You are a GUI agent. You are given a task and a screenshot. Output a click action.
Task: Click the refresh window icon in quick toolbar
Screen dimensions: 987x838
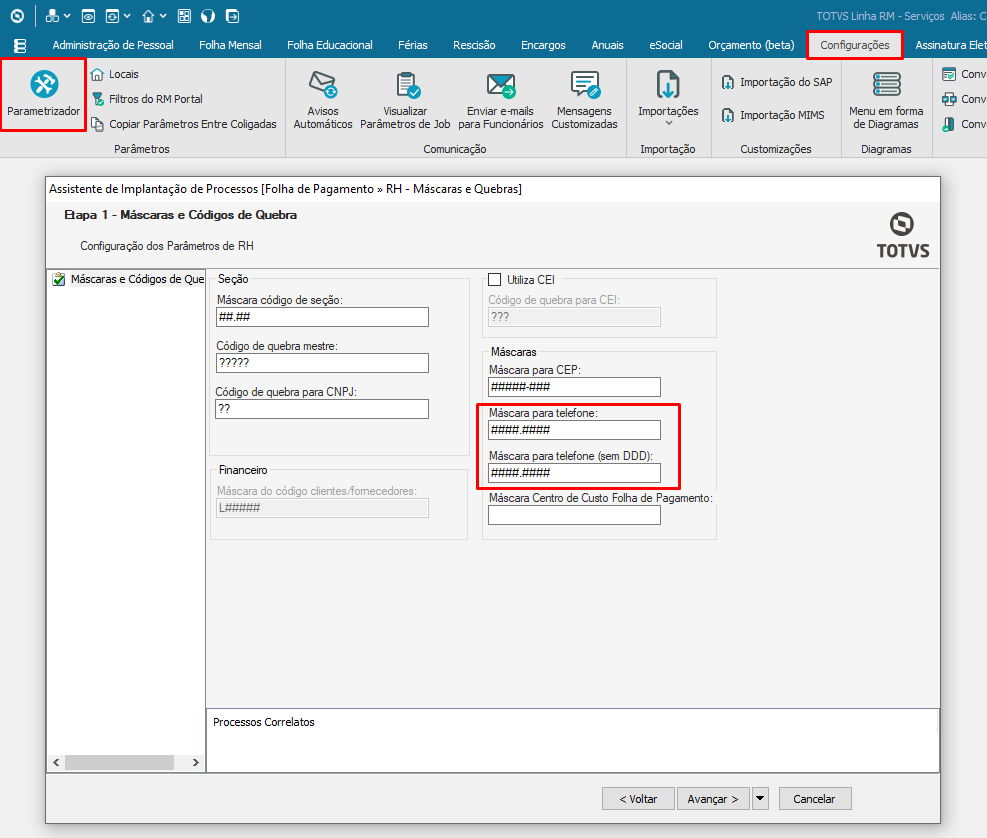(x=112, y=16)
